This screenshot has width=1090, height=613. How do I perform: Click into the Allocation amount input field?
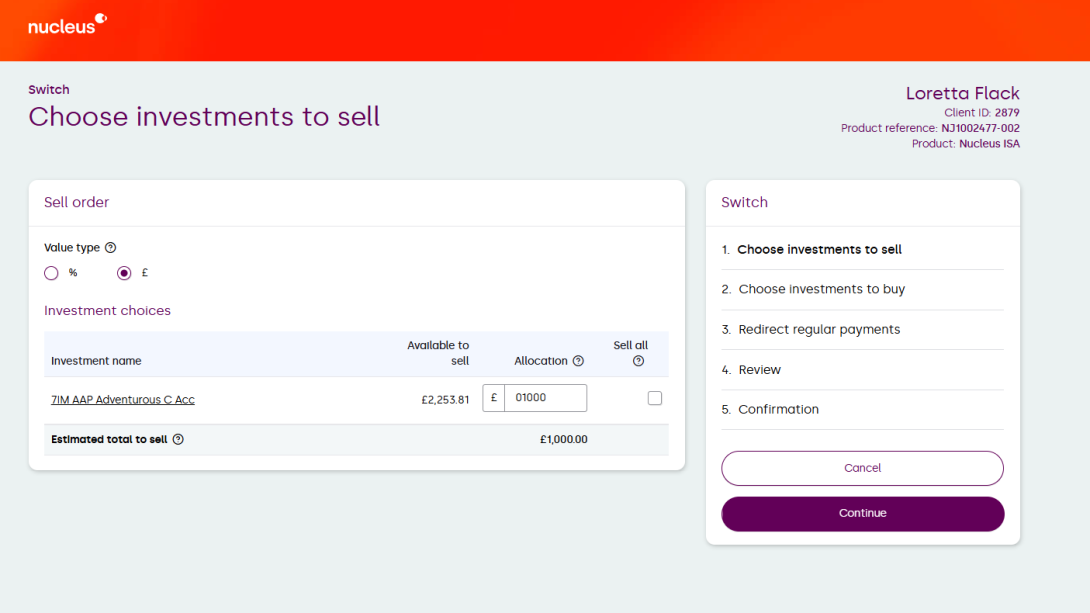click(x=545, y=398)
